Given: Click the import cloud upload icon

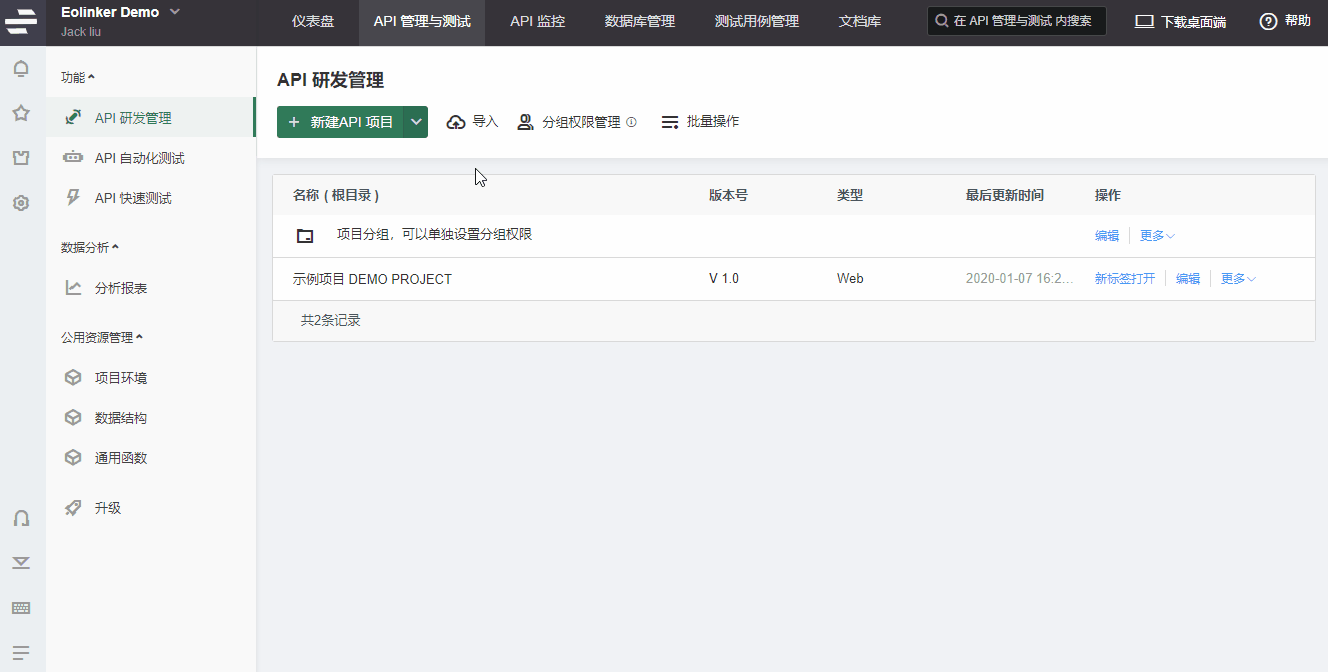Looking at the screenshot, I should [456, 122].
